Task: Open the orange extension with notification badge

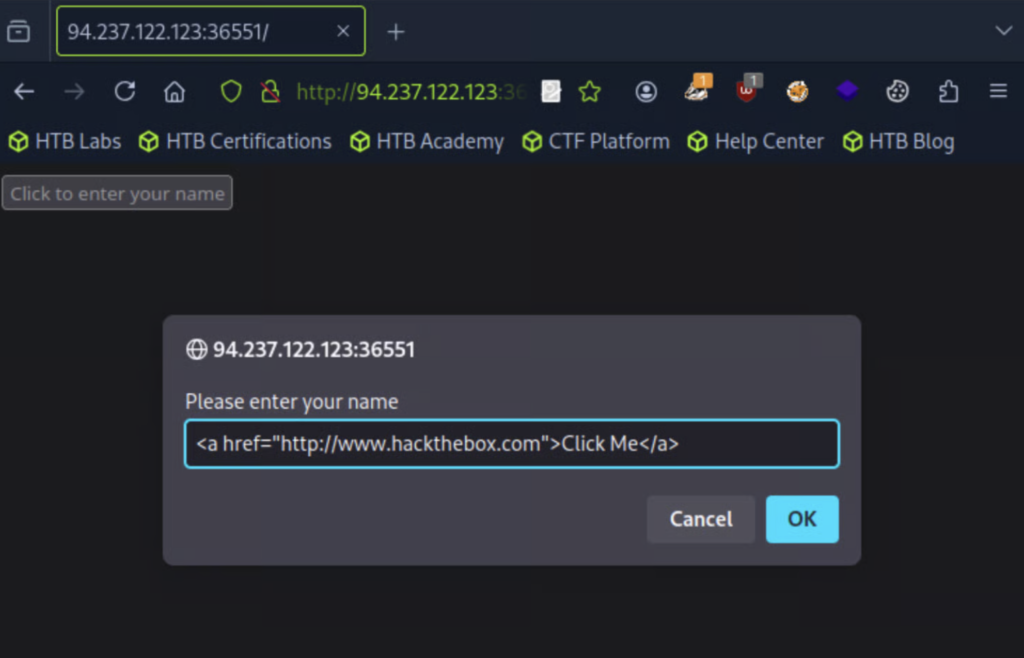Action: point(697,91)
